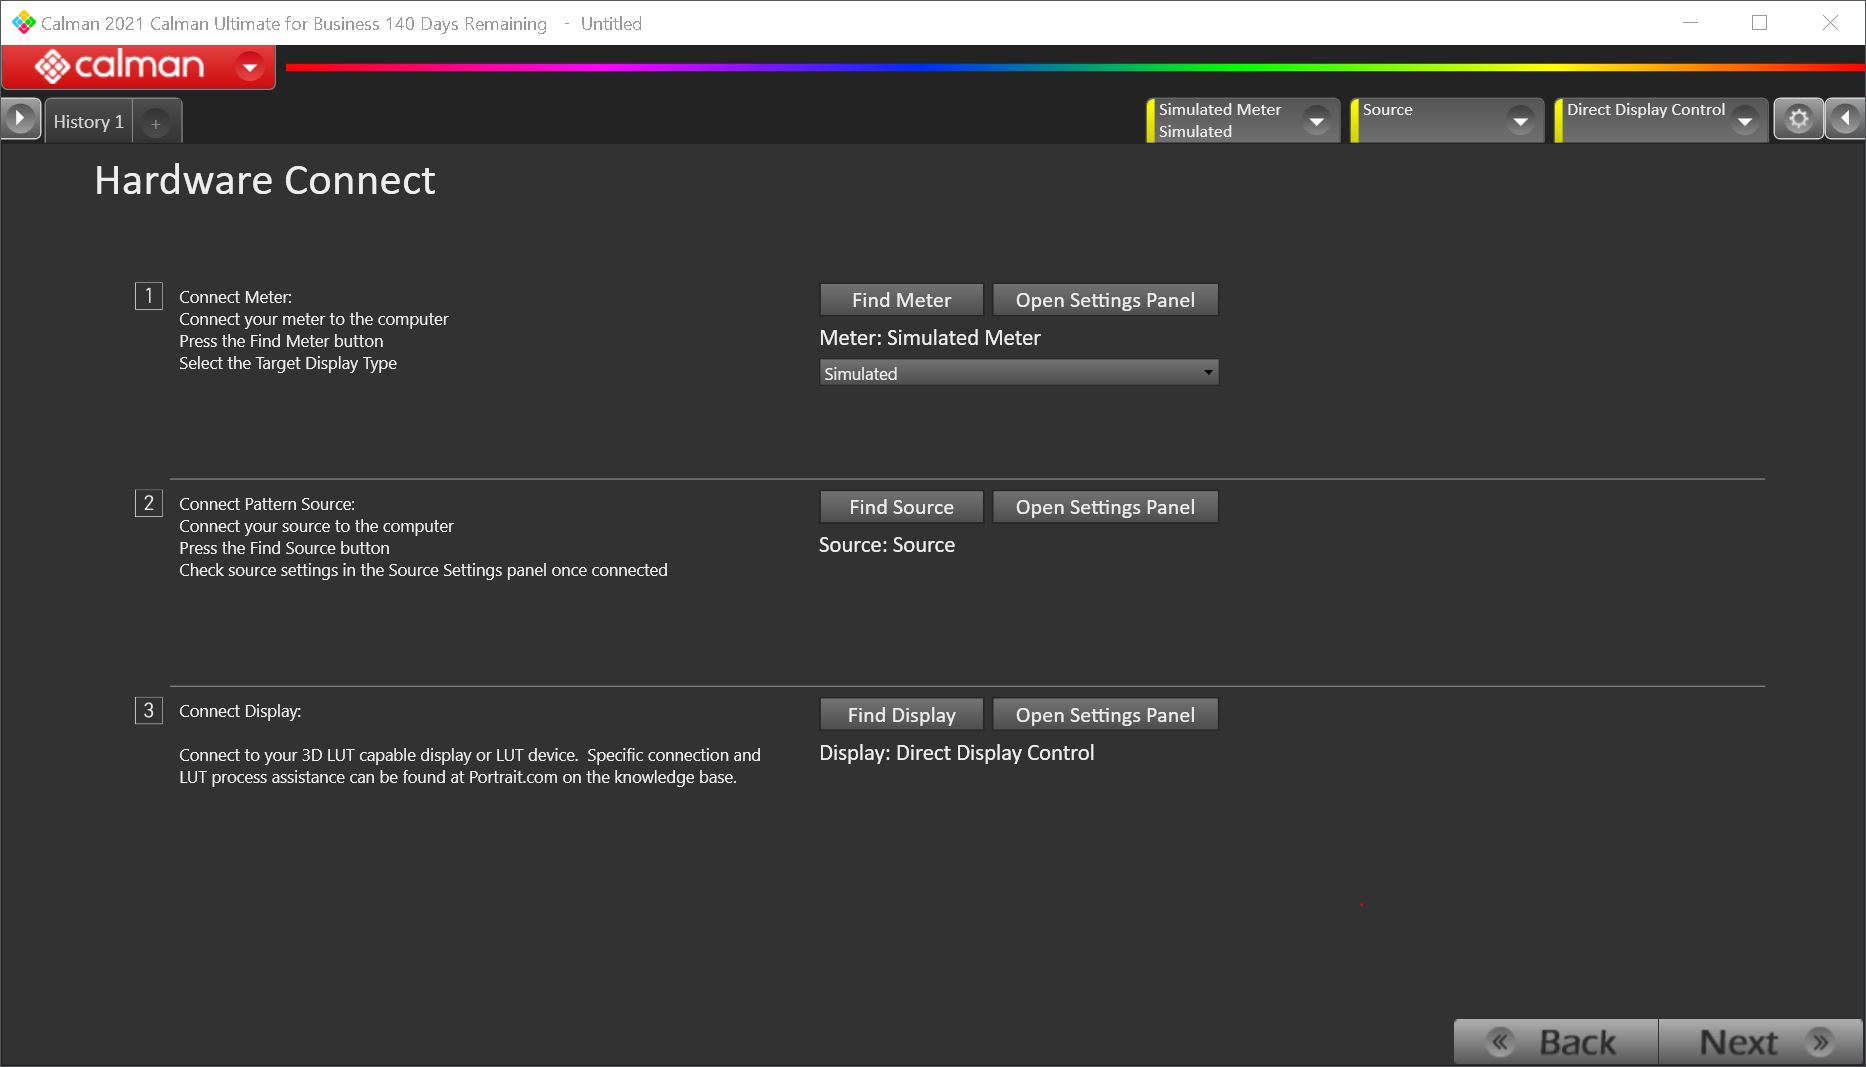
Task: Collapse the right side panel arrow
Action: 1845,119
